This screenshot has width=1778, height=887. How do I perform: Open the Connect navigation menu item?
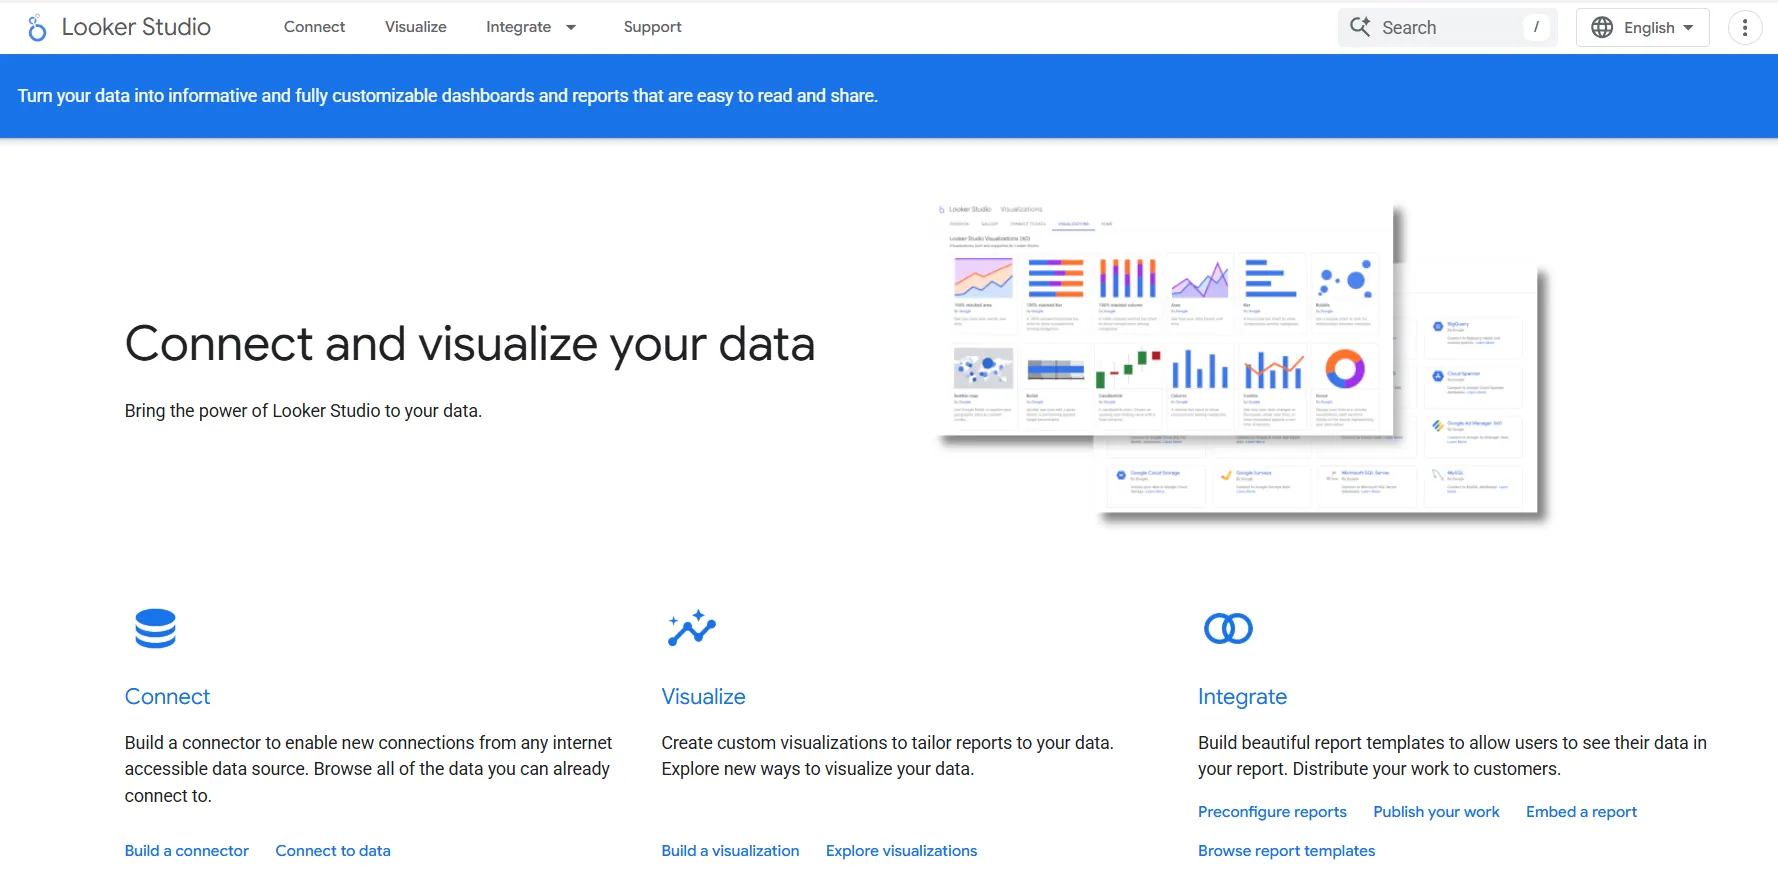click(x=314, y=27)
